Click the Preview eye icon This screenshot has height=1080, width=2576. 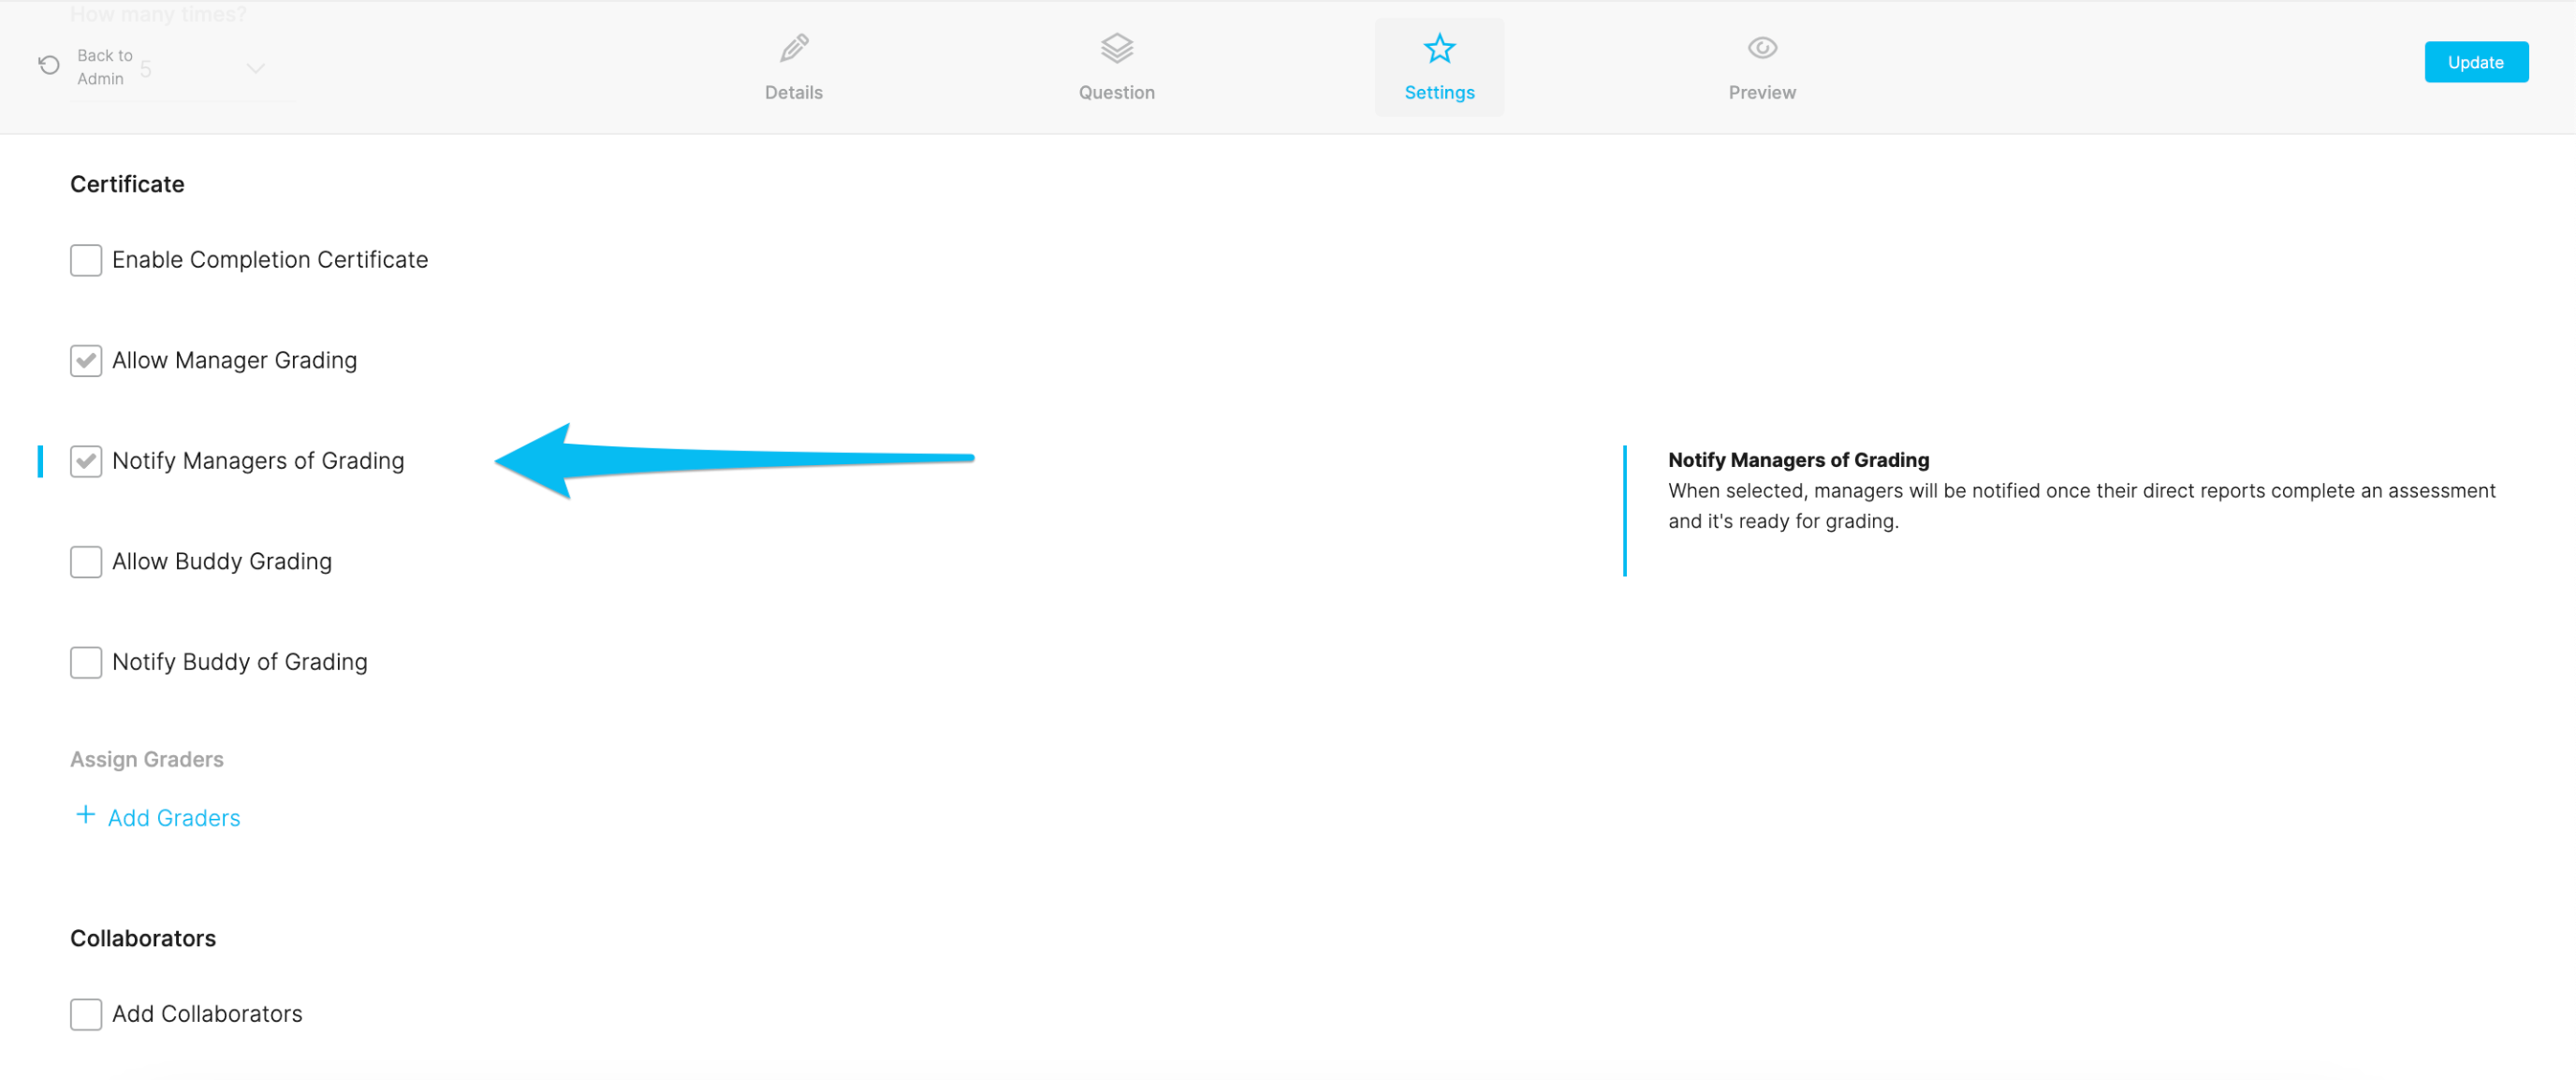tap(1762, 47)
